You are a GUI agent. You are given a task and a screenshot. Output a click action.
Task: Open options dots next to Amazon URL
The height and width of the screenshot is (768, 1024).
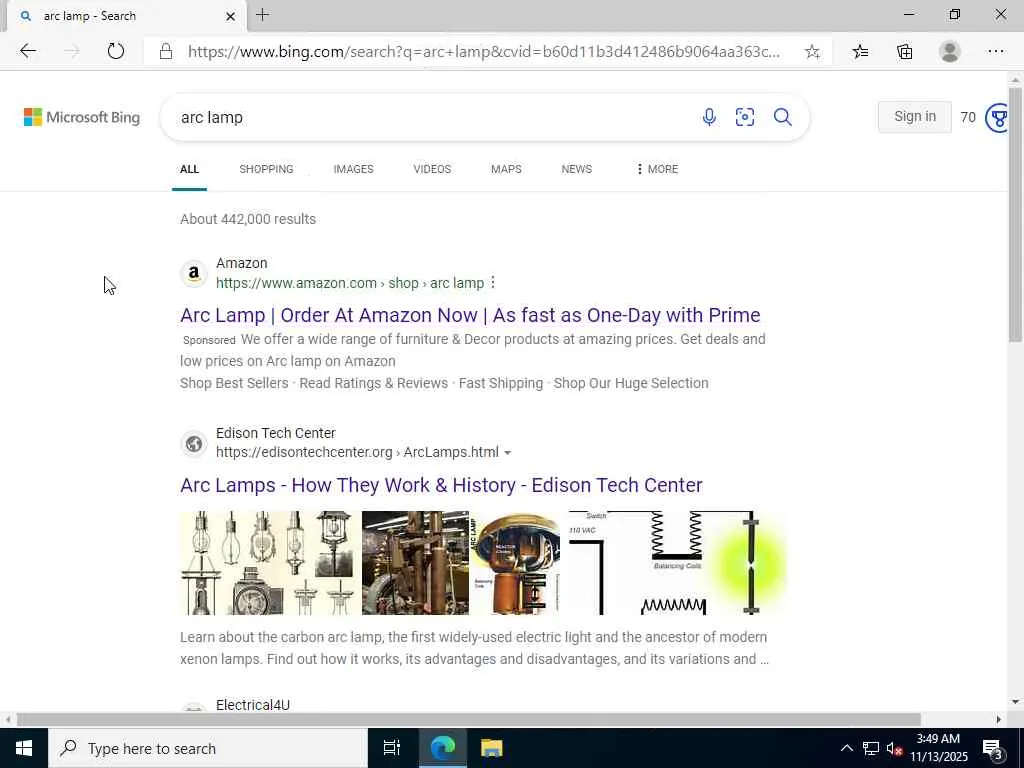coord(493,282)
